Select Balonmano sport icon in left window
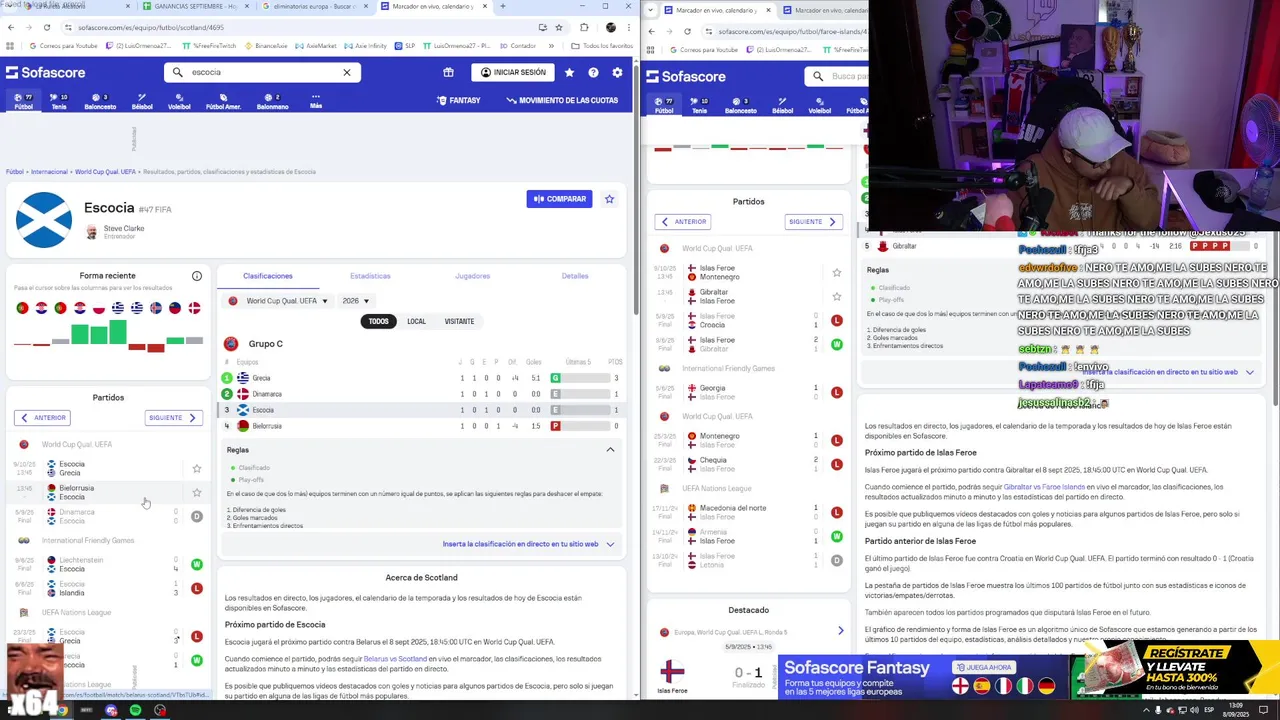Screen dimensions: 1280x720 click(x=272, y=102)
